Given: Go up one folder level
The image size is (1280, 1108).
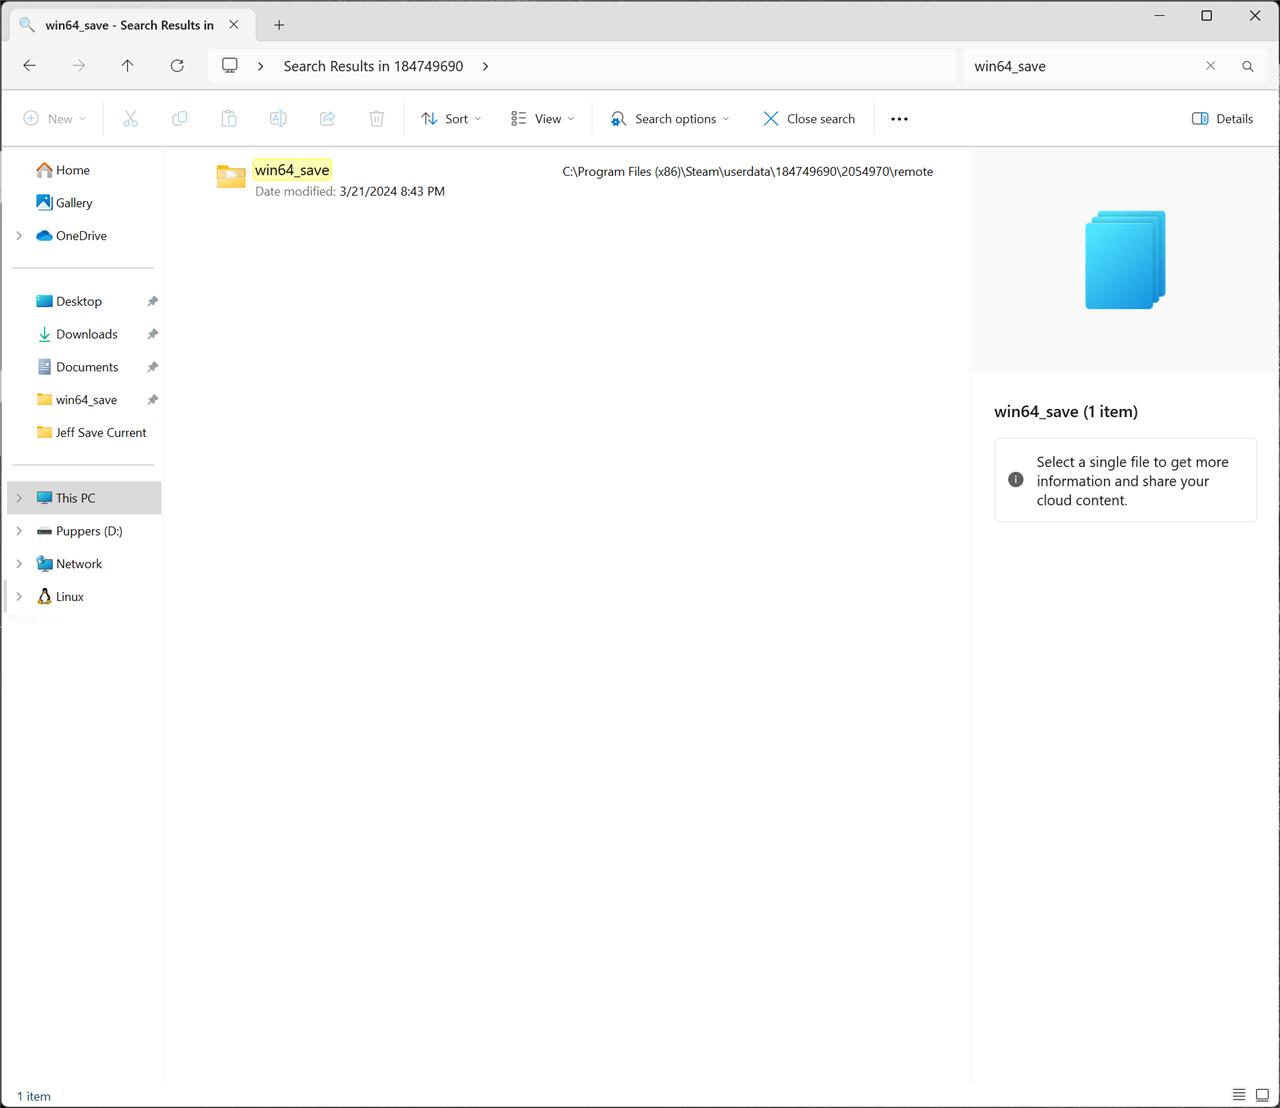Looking at the screenshot, I should click(128, 66).
